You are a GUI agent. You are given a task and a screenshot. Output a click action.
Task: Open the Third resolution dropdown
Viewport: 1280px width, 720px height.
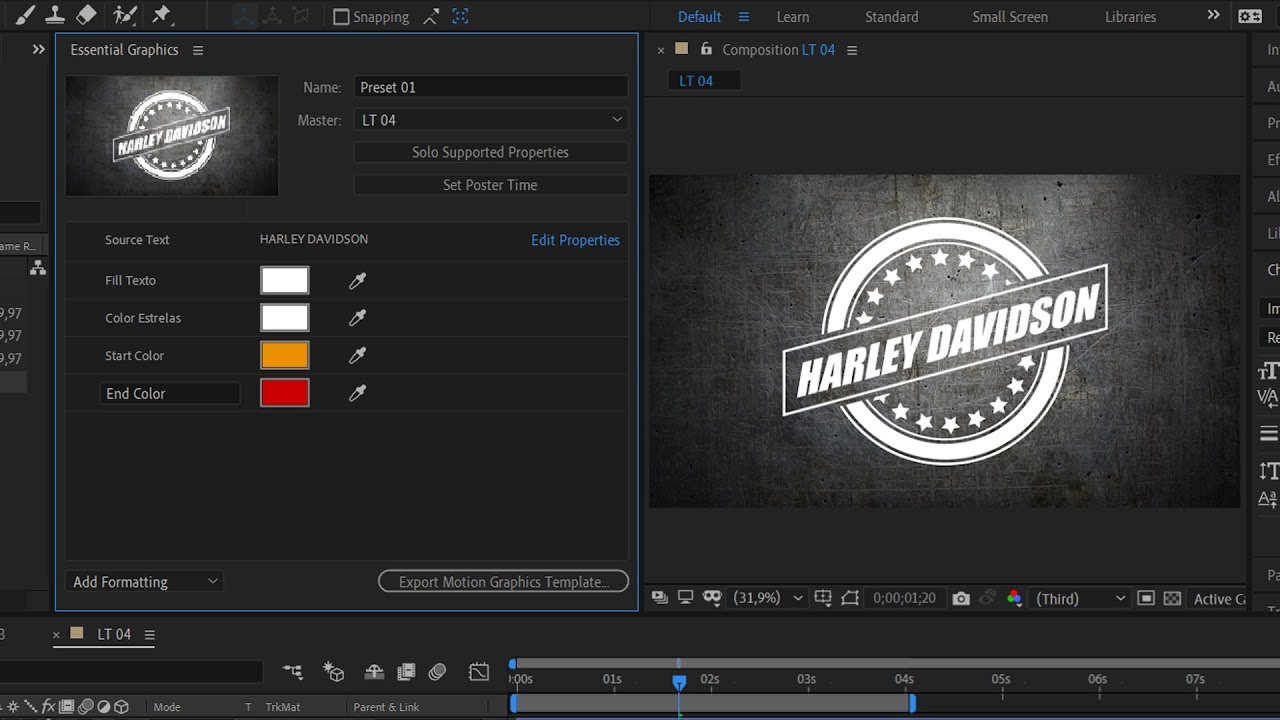point(1080,598)
